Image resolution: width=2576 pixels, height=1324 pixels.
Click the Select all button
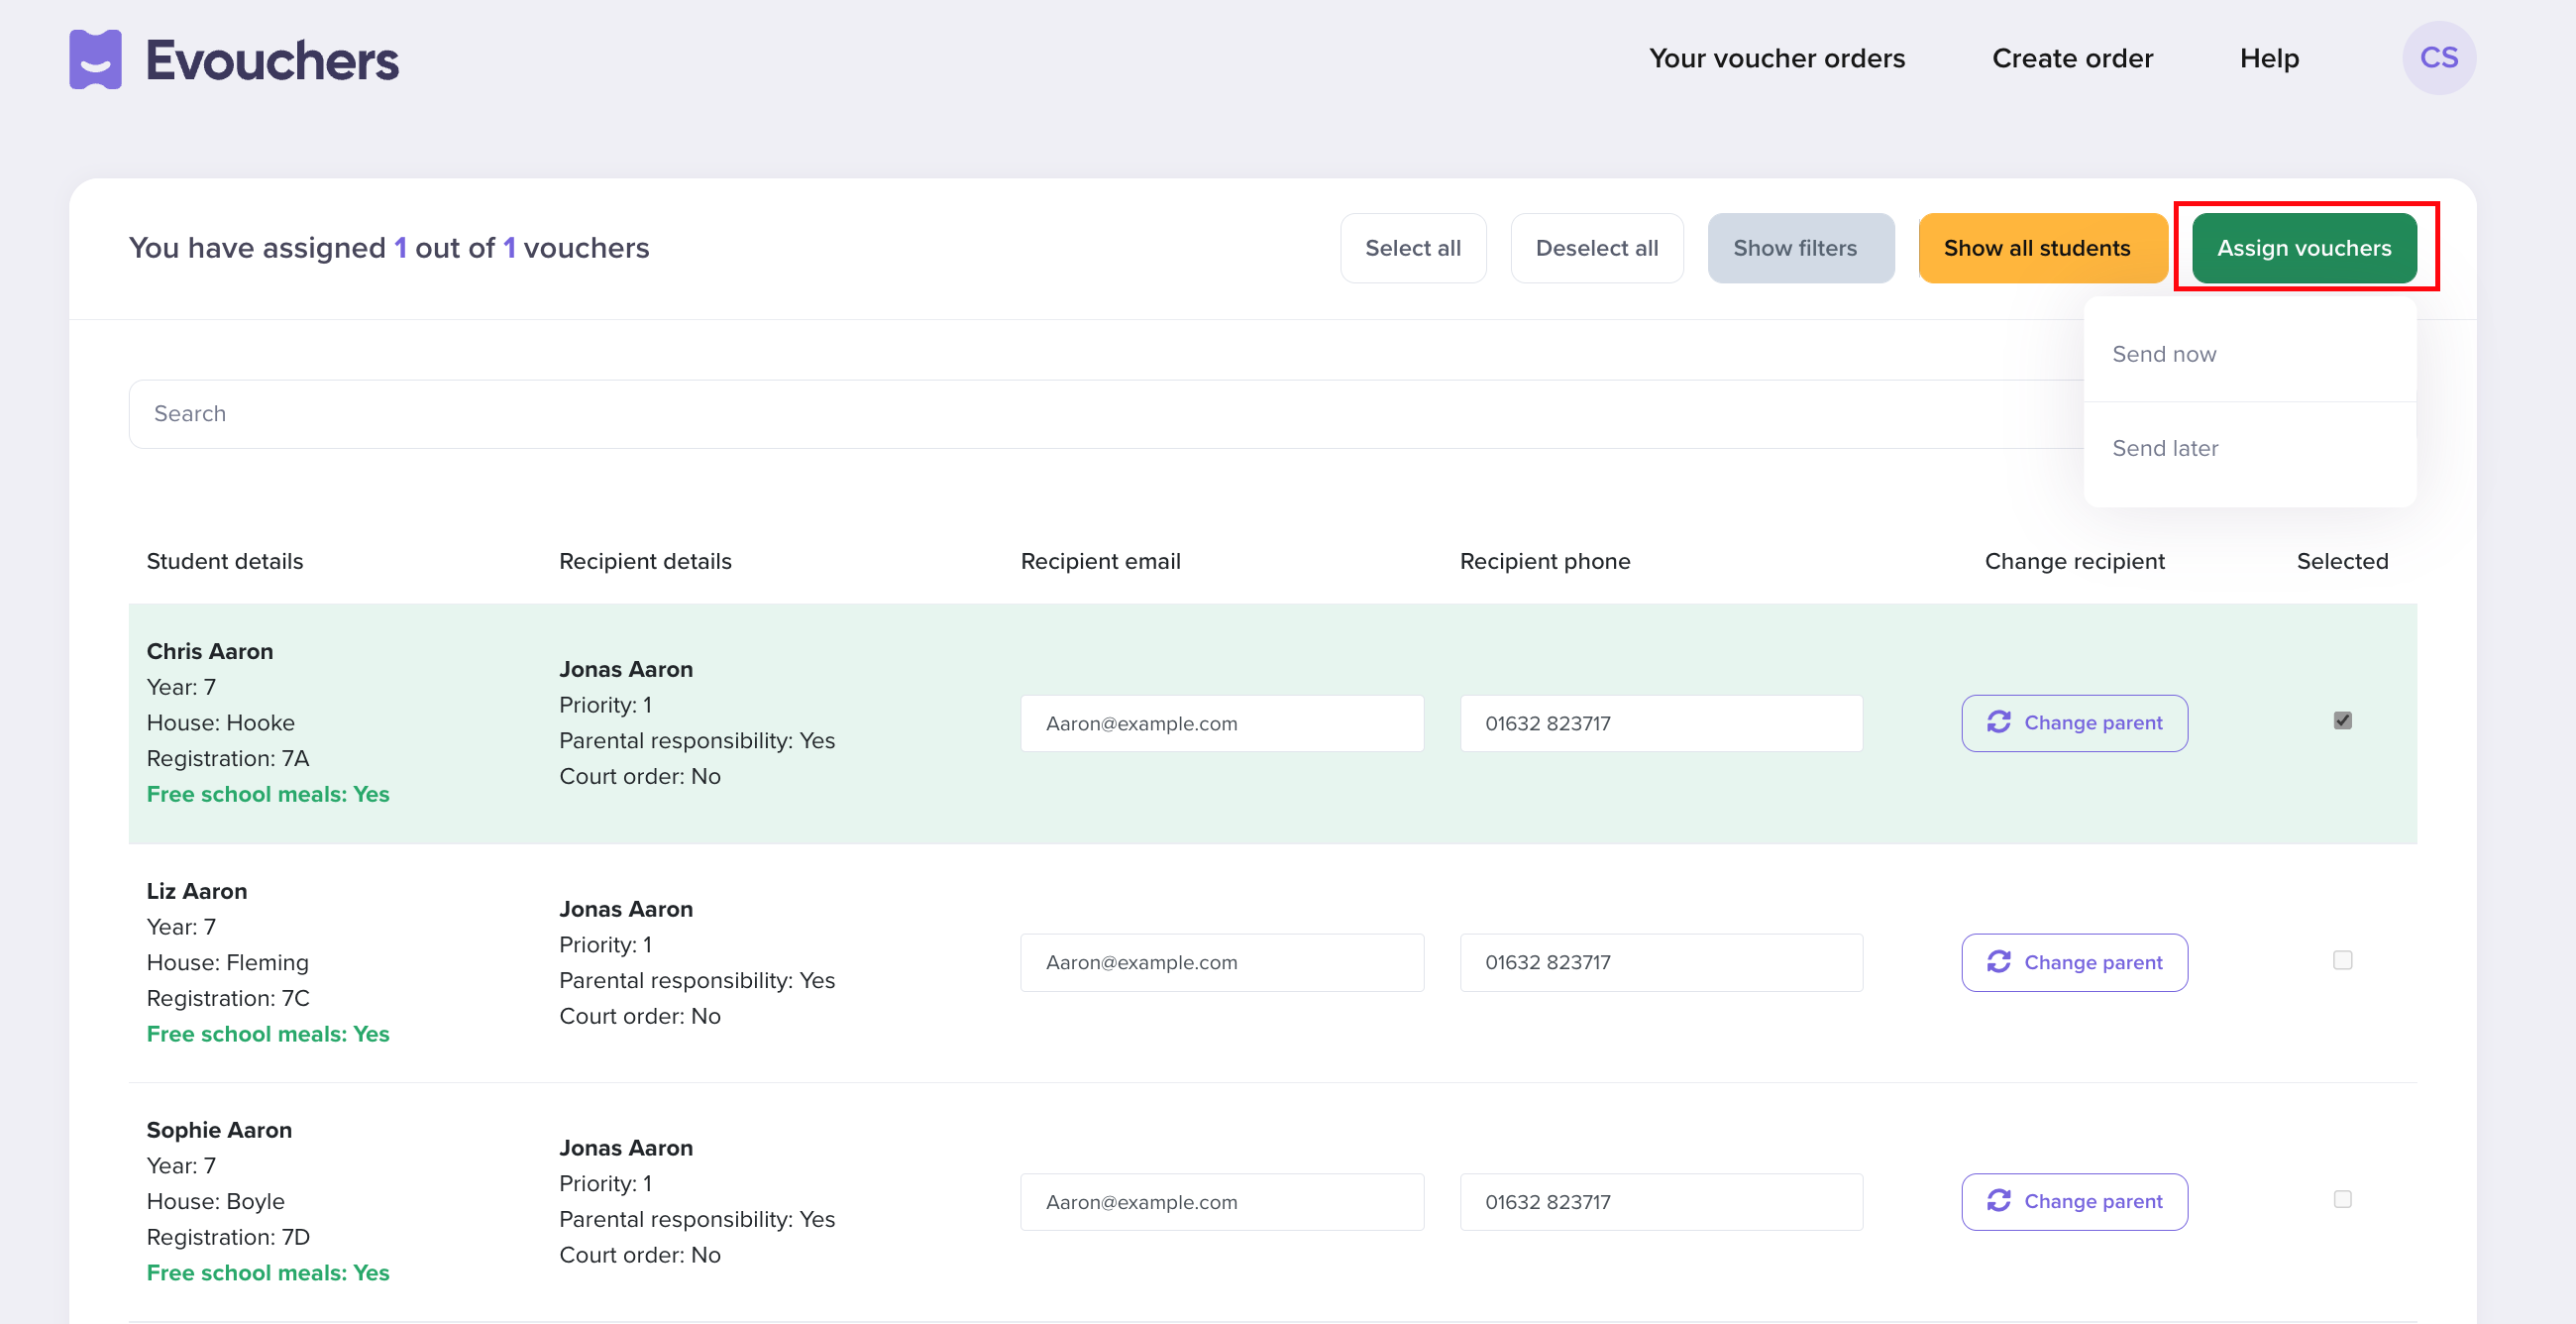pyautogui.click(x=1412, y=248)
